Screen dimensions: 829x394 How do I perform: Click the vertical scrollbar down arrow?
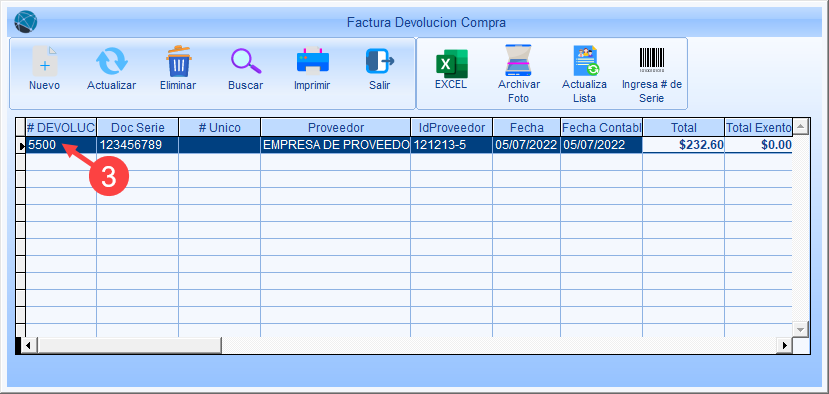tap(800, 329)
